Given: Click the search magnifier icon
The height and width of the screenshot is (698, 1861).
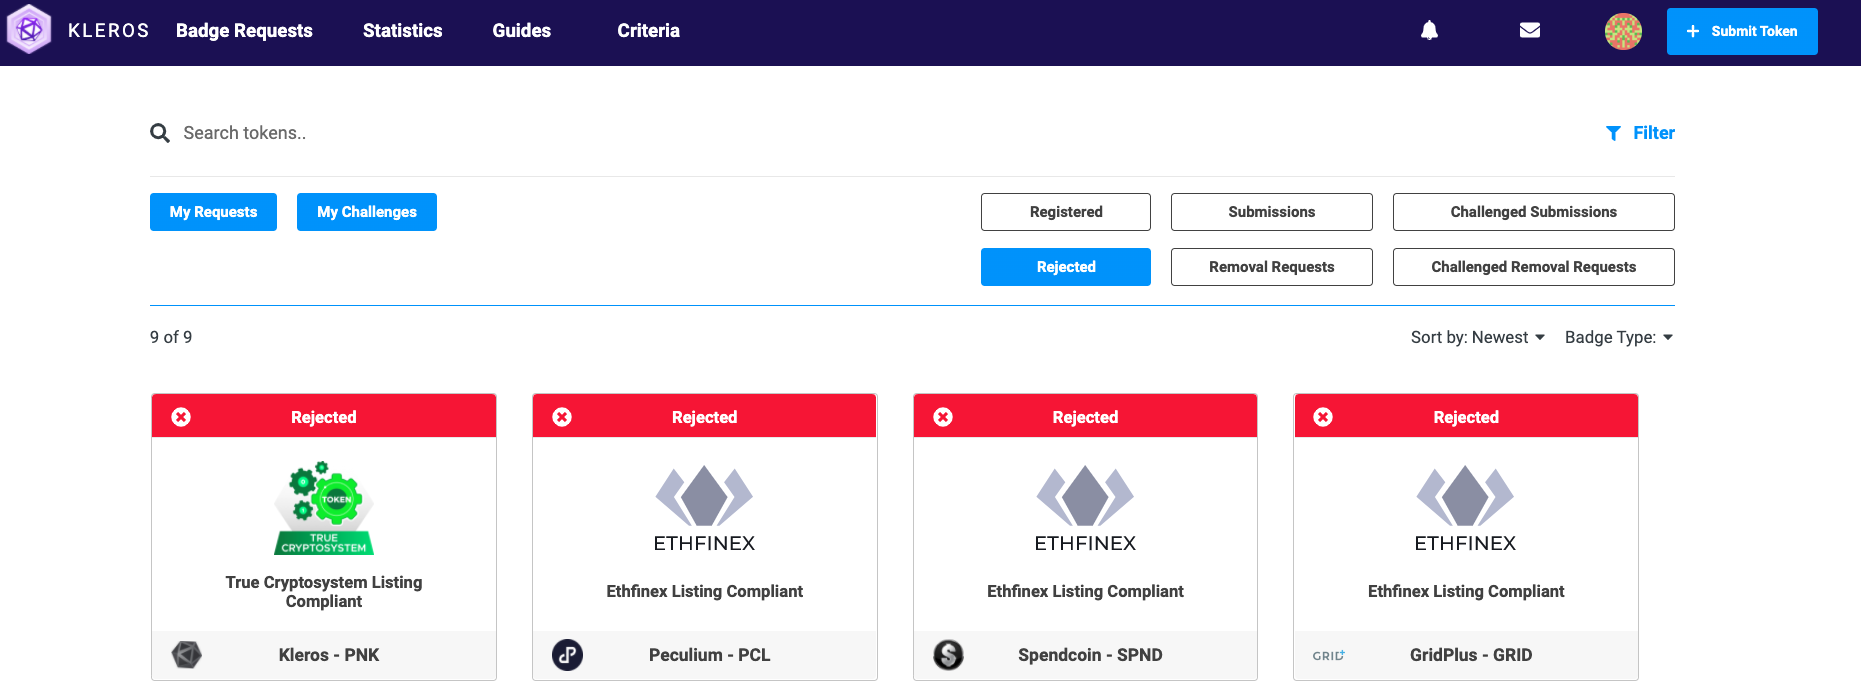Looking at the screenshot, I should tap(160, 133).
